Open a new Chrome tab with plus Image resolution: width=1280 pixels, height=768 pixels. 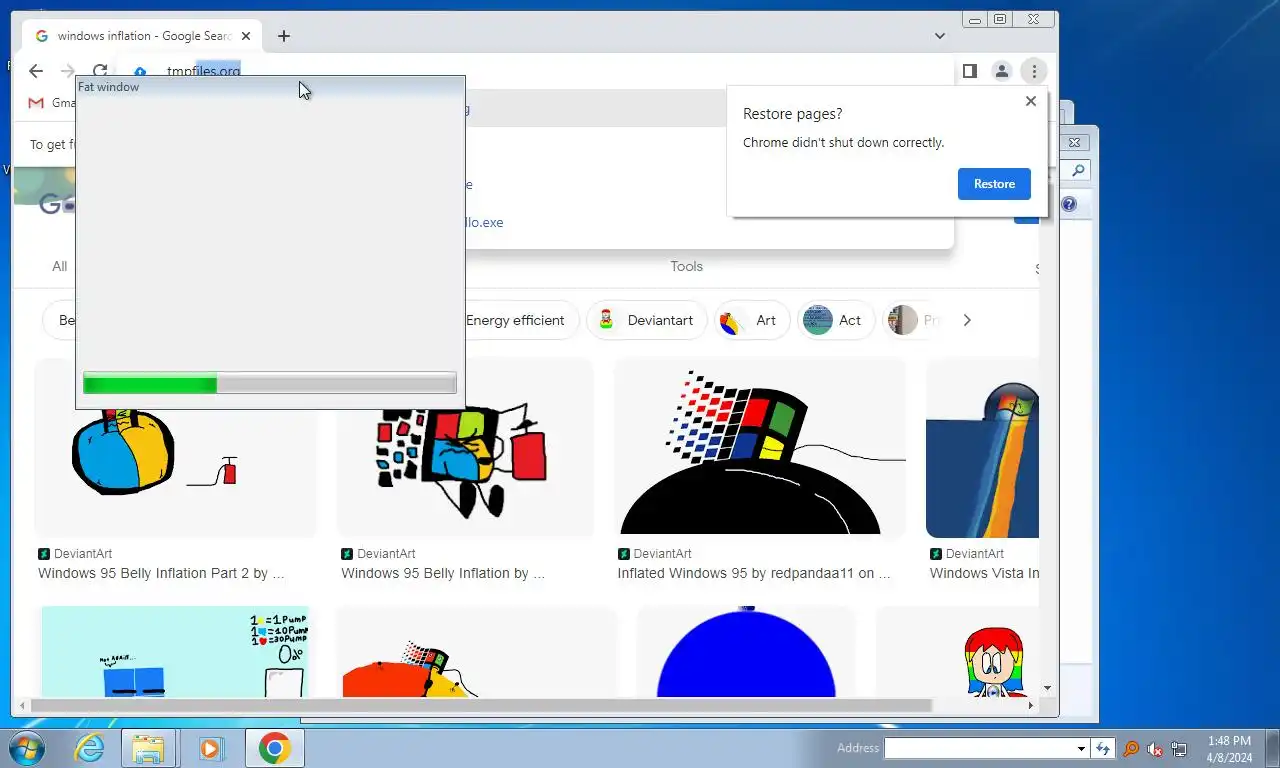tap(284, 36)
